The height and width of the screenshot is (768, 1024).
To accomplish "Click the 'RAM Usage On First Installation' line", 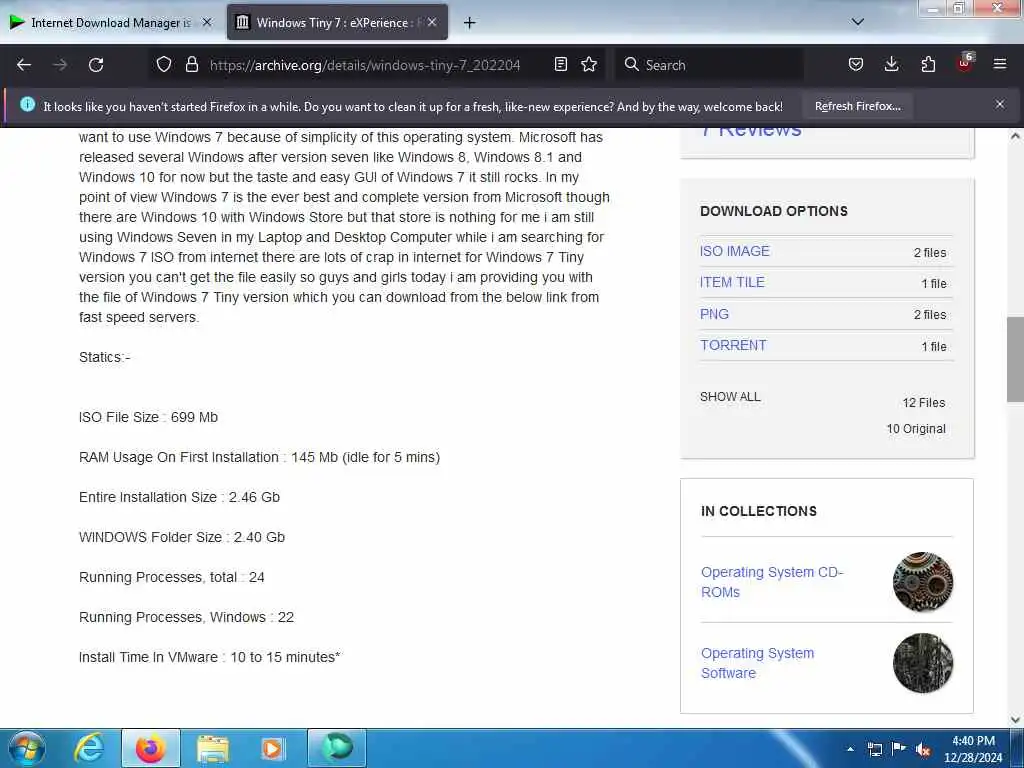I will (x=259, y=457).
